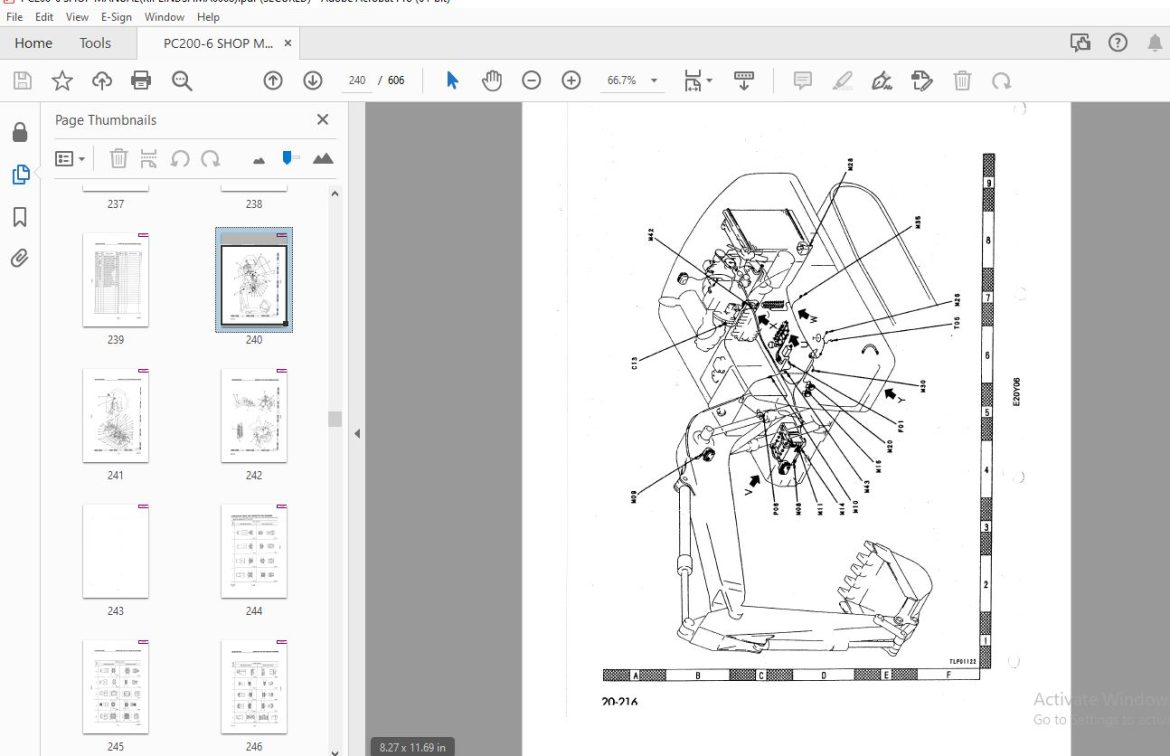Viewport: 1170px width, 756px height.
Task: Delete pages icon in thumbnails panel
Action: [x=119, y=158]
